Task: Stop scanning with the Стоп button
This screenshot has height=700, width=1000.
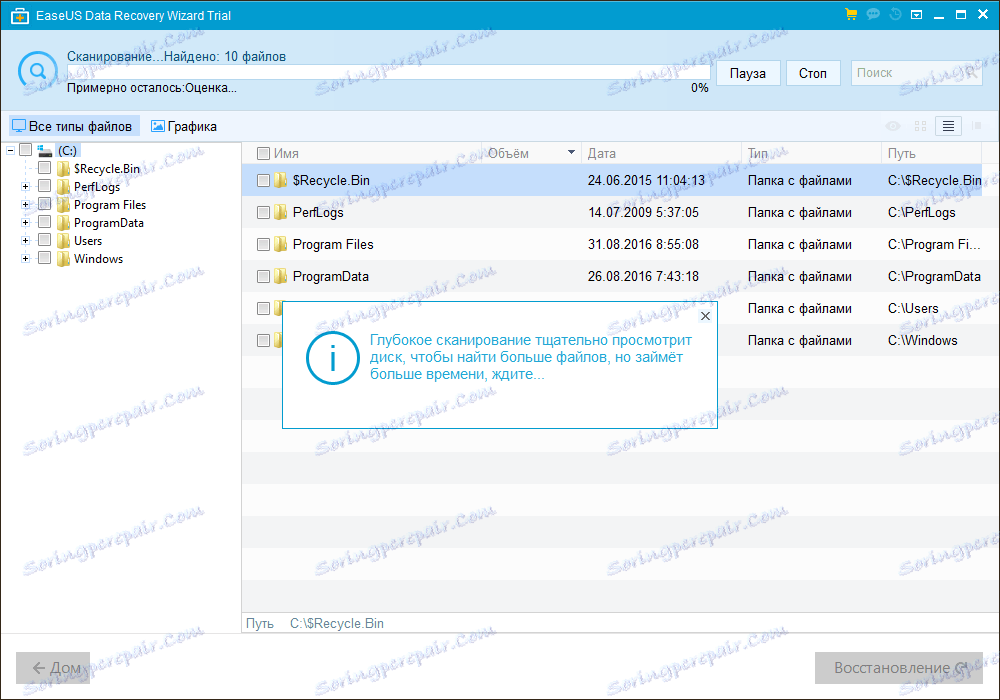Action: tap(812, 73)
